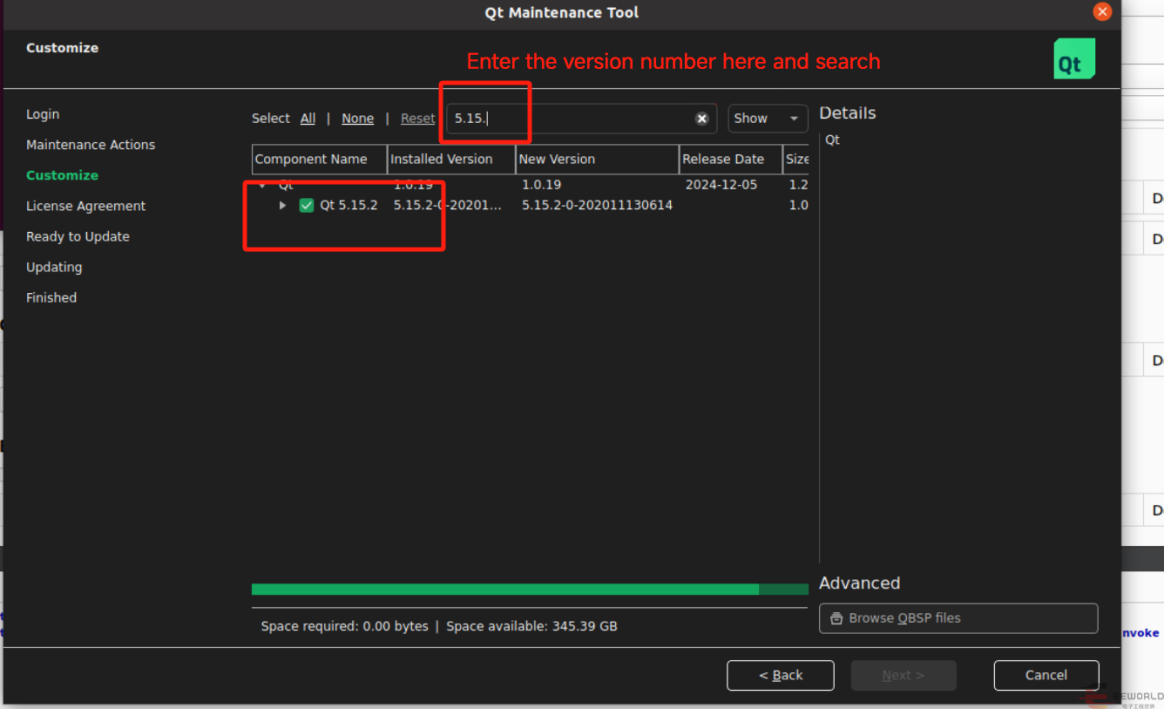Click the Qt logo icon

(1074, 59)
